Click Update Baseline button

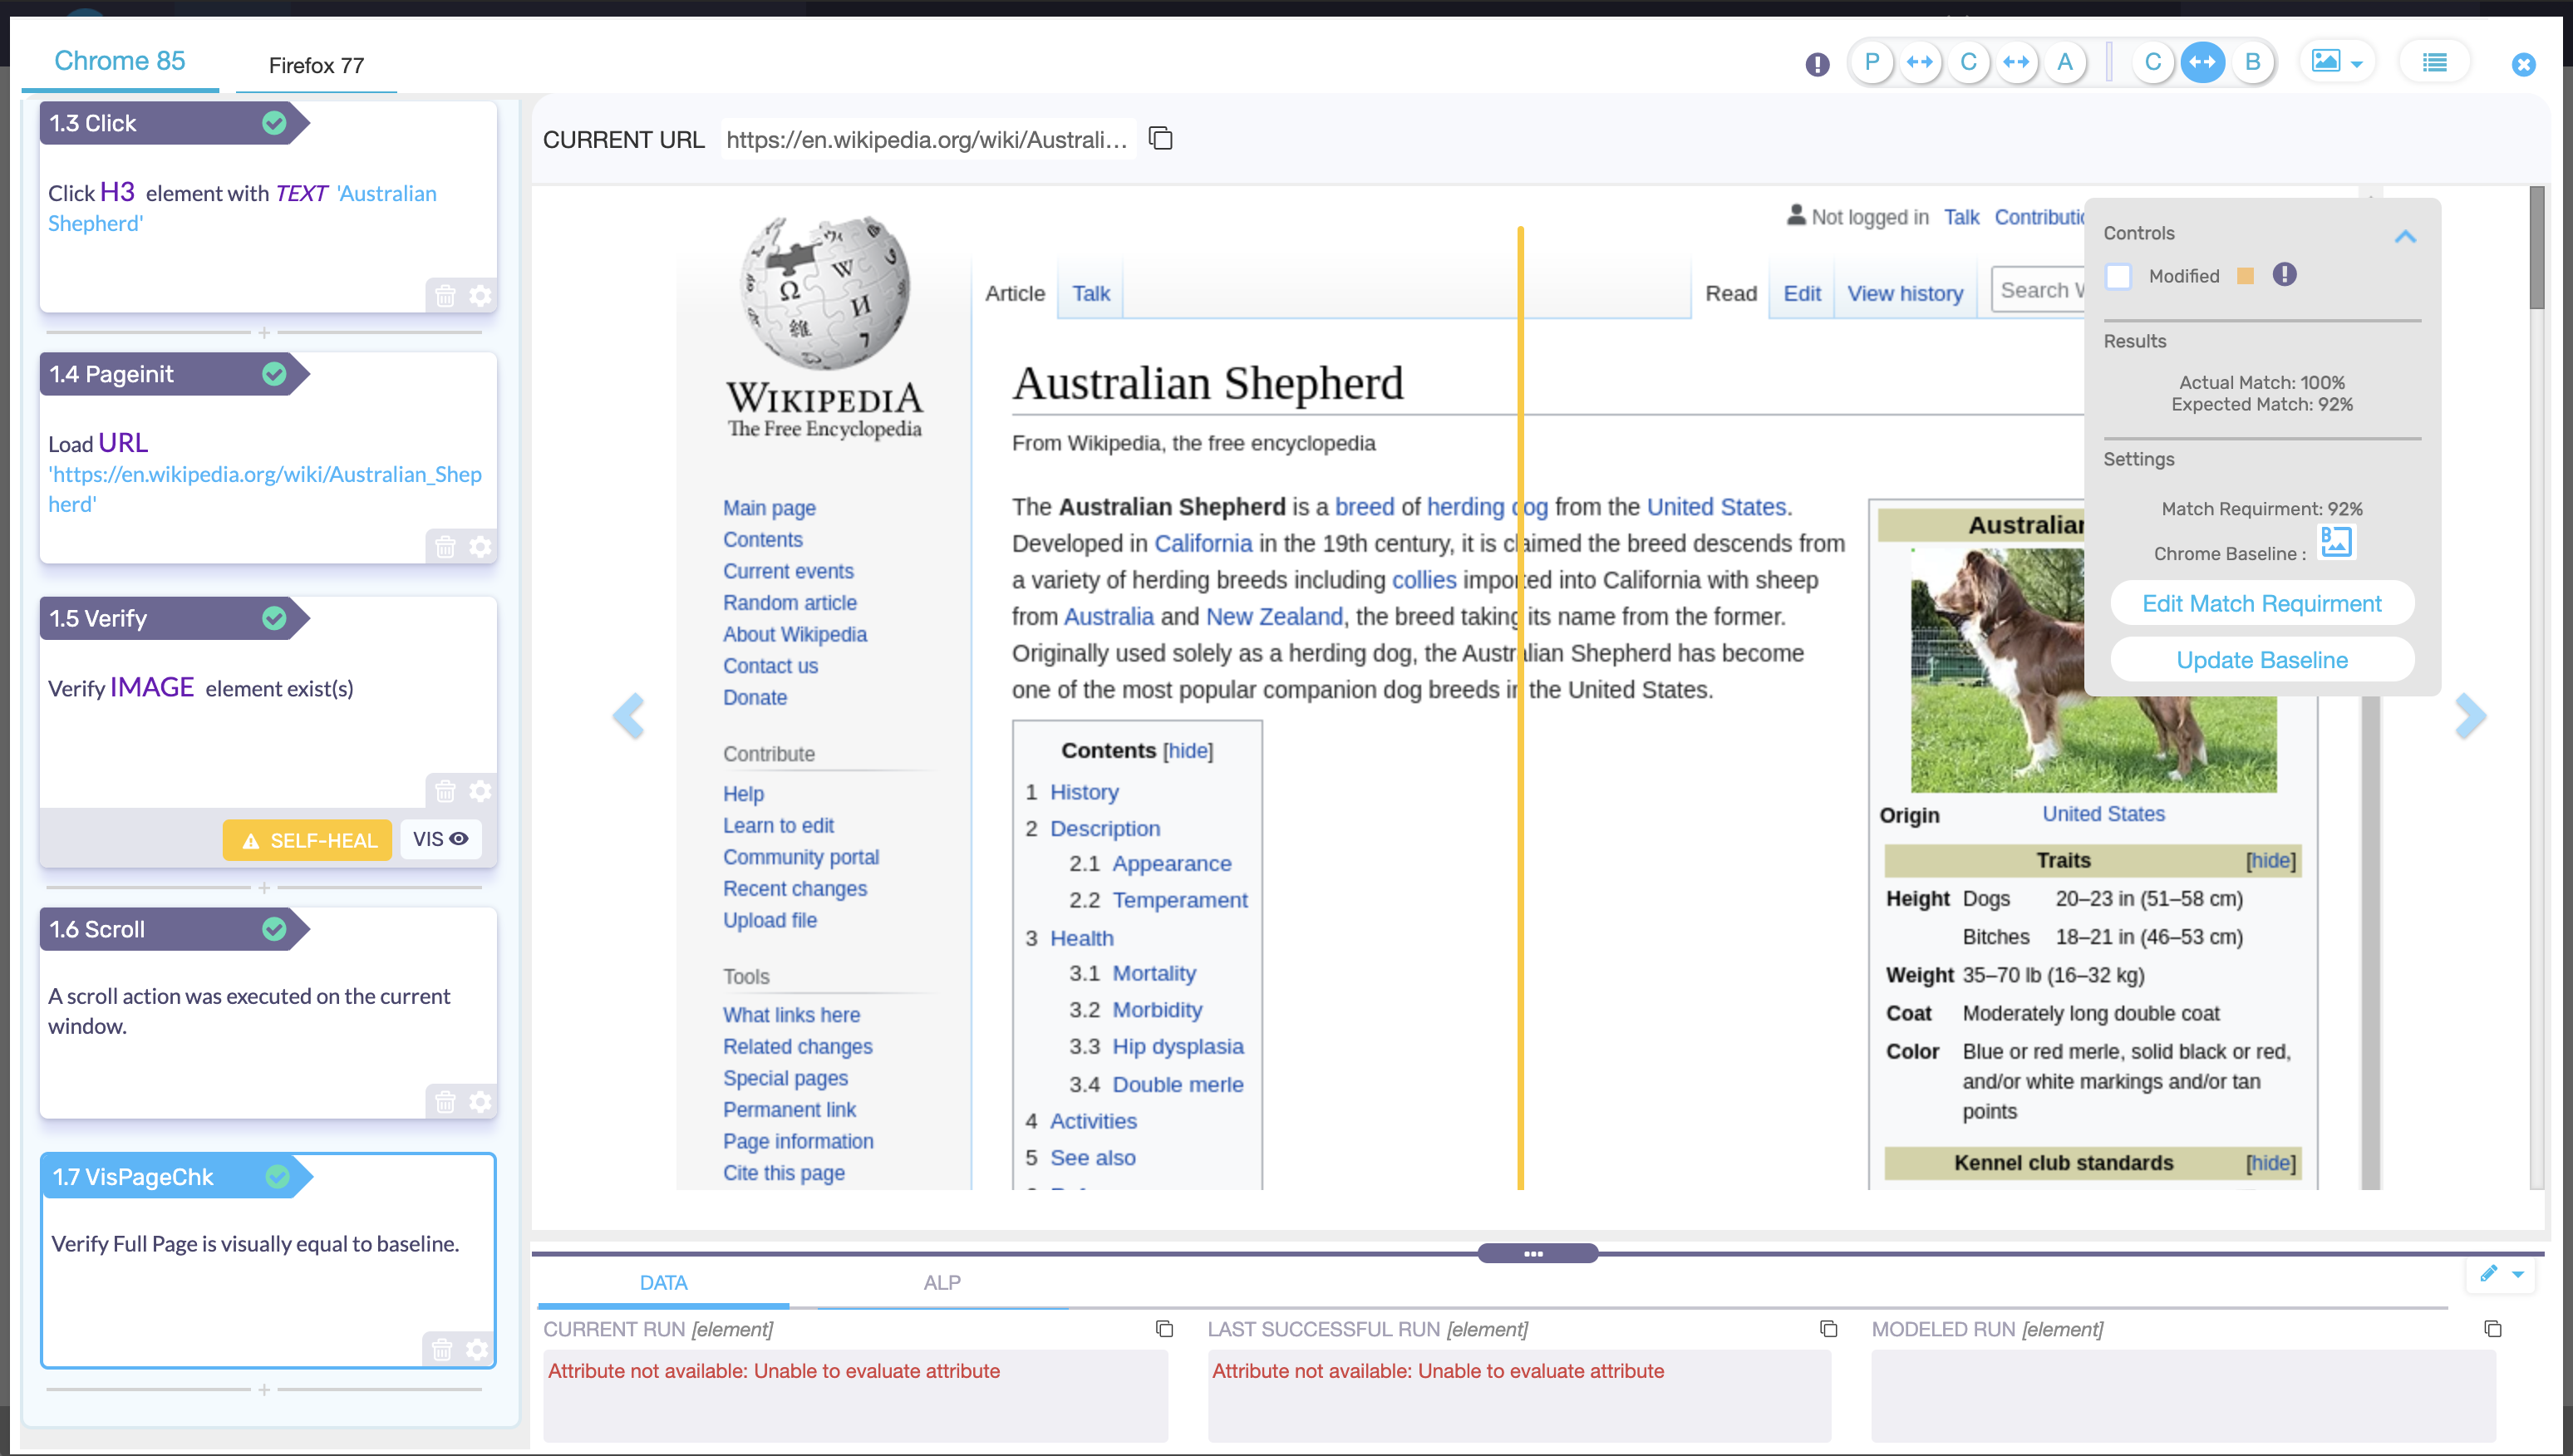[2261, 660]
